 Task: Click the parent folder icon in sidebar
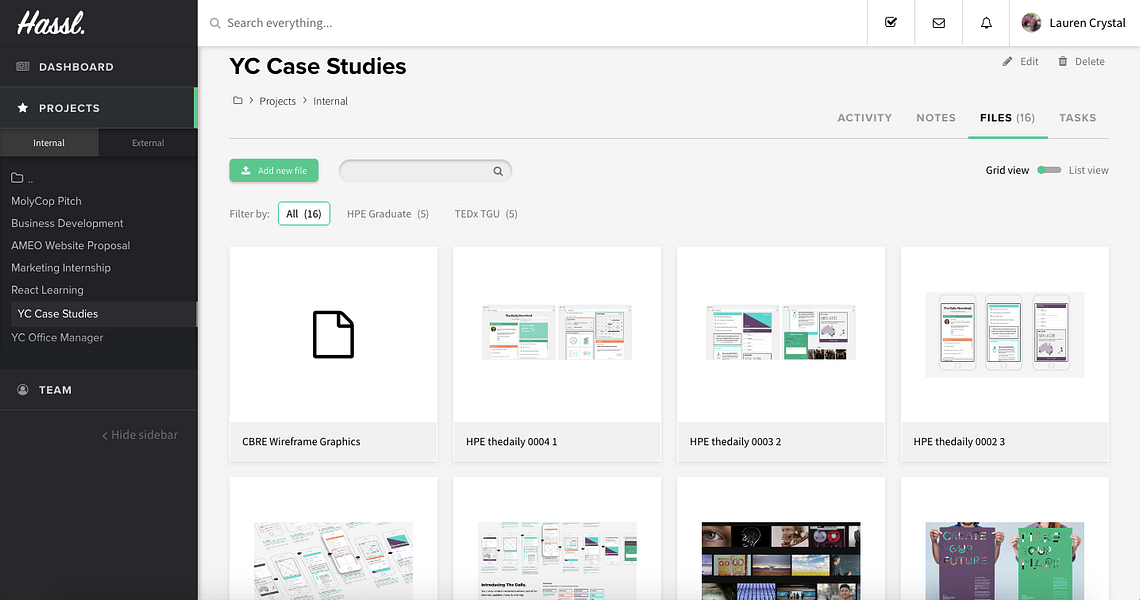click(17, 177)
